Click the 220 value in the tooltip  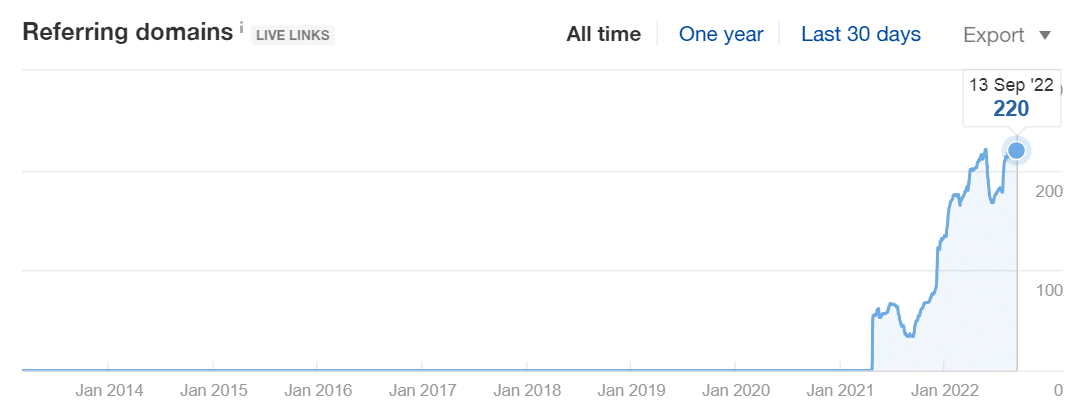[x=1011, y=108]
